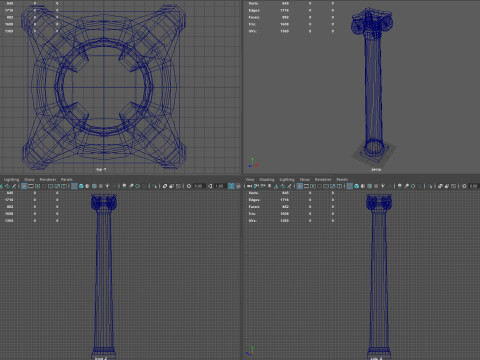Toggle Field Chart in side panel toolbar

pyautogui.click(x=326, y=186)
